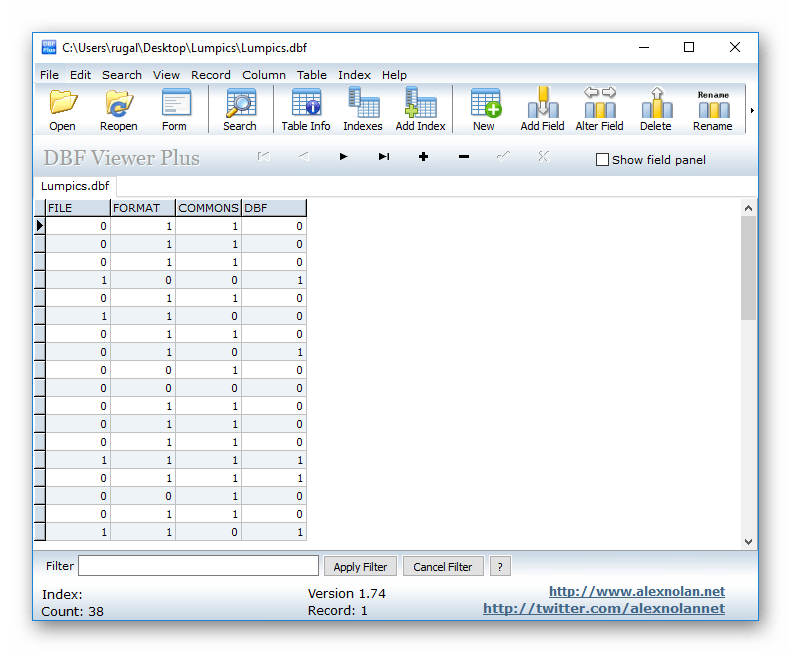Open the Index menu
The height and width of the screenshot is (653, 791).
[x=354, y=75]
